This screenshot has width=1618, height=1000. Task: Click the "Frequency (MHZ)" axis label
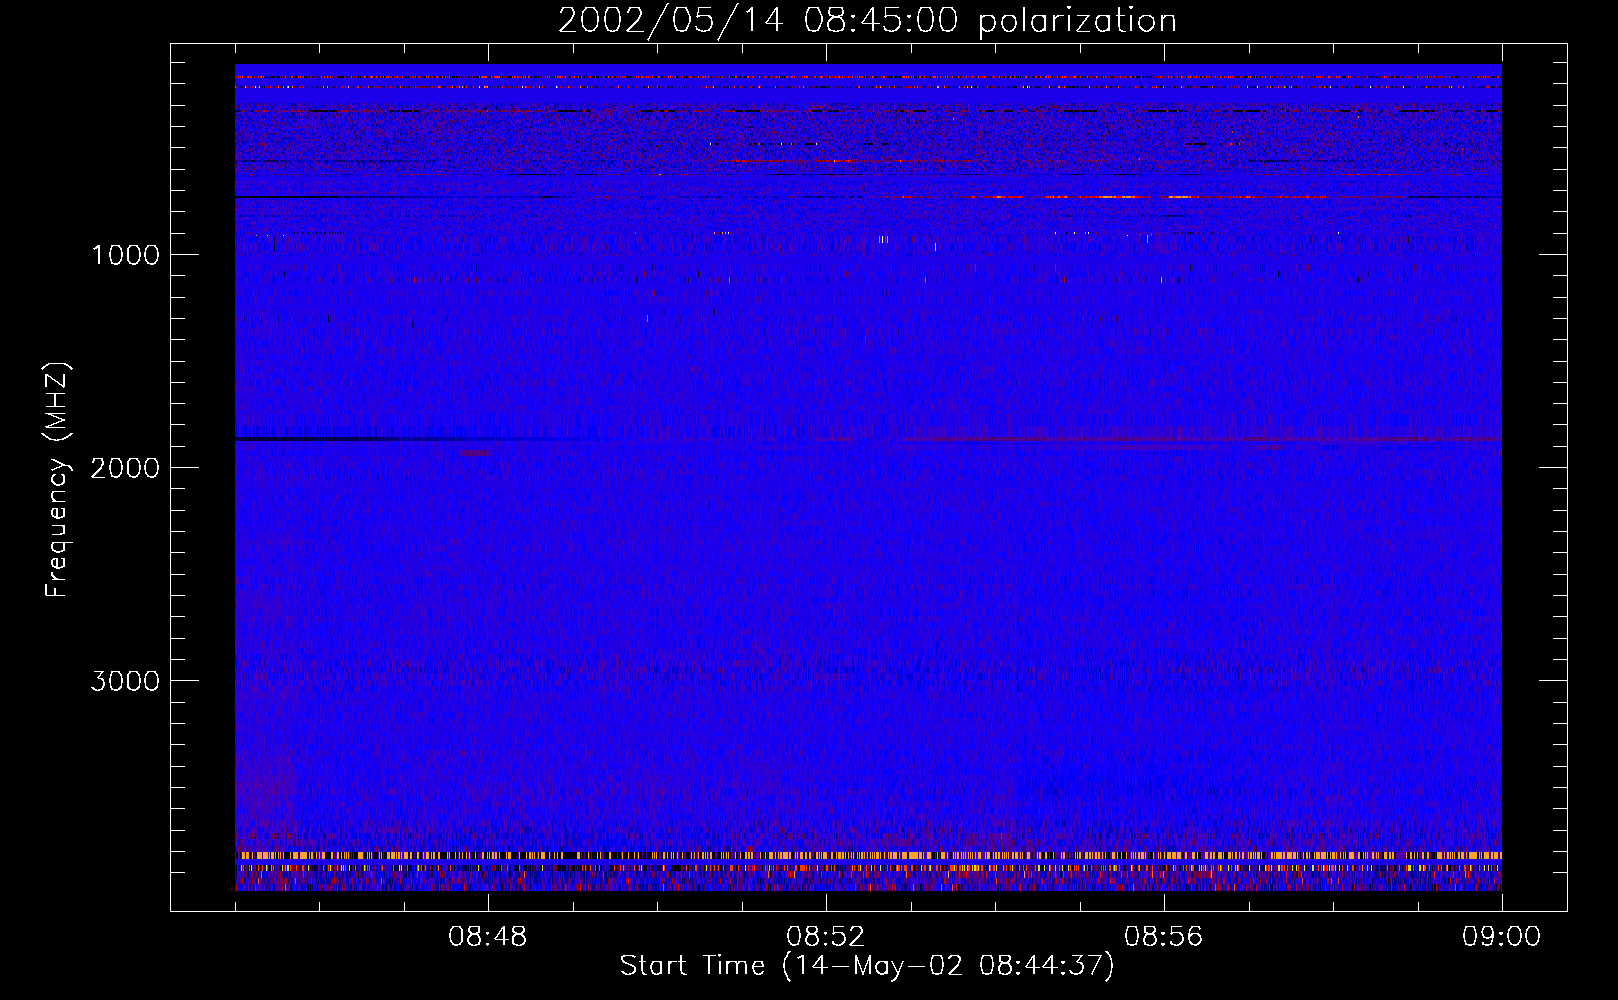[57, 480]
